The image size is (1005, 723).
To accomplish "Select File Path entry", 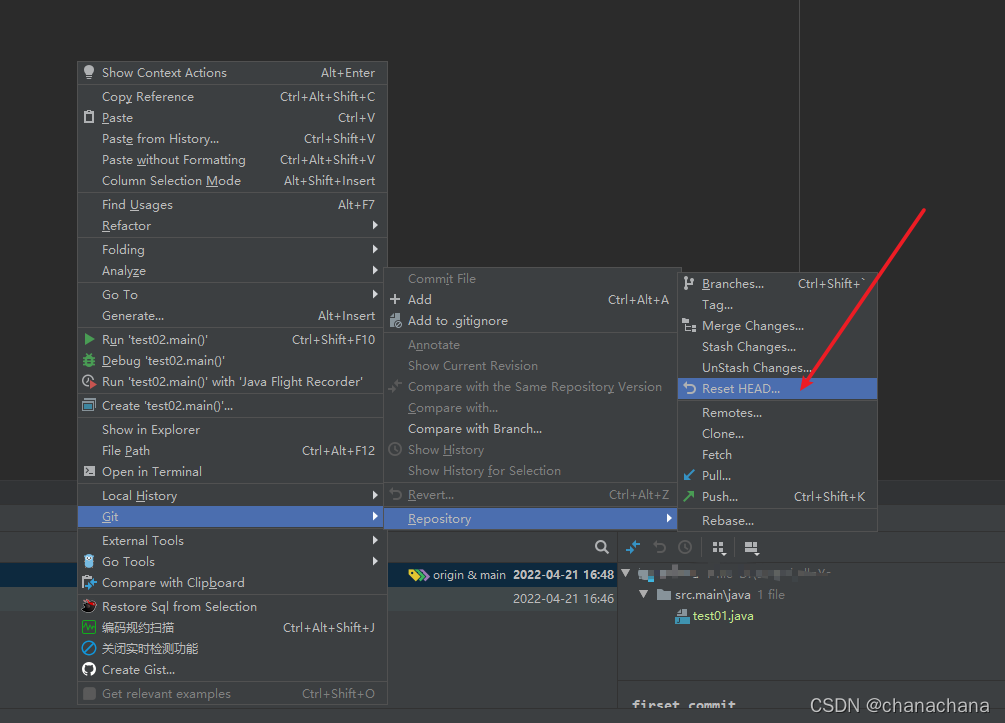I will coord(232,451).
